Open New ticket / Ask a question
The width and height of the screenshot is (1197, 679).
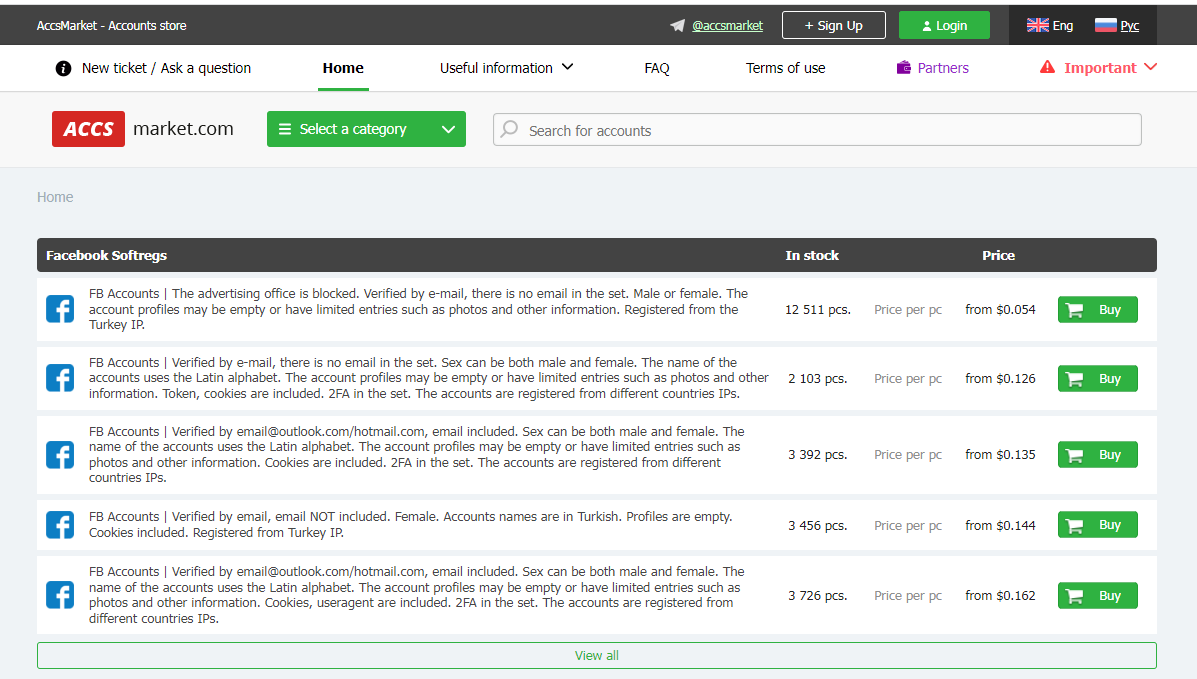click(166, 68)
